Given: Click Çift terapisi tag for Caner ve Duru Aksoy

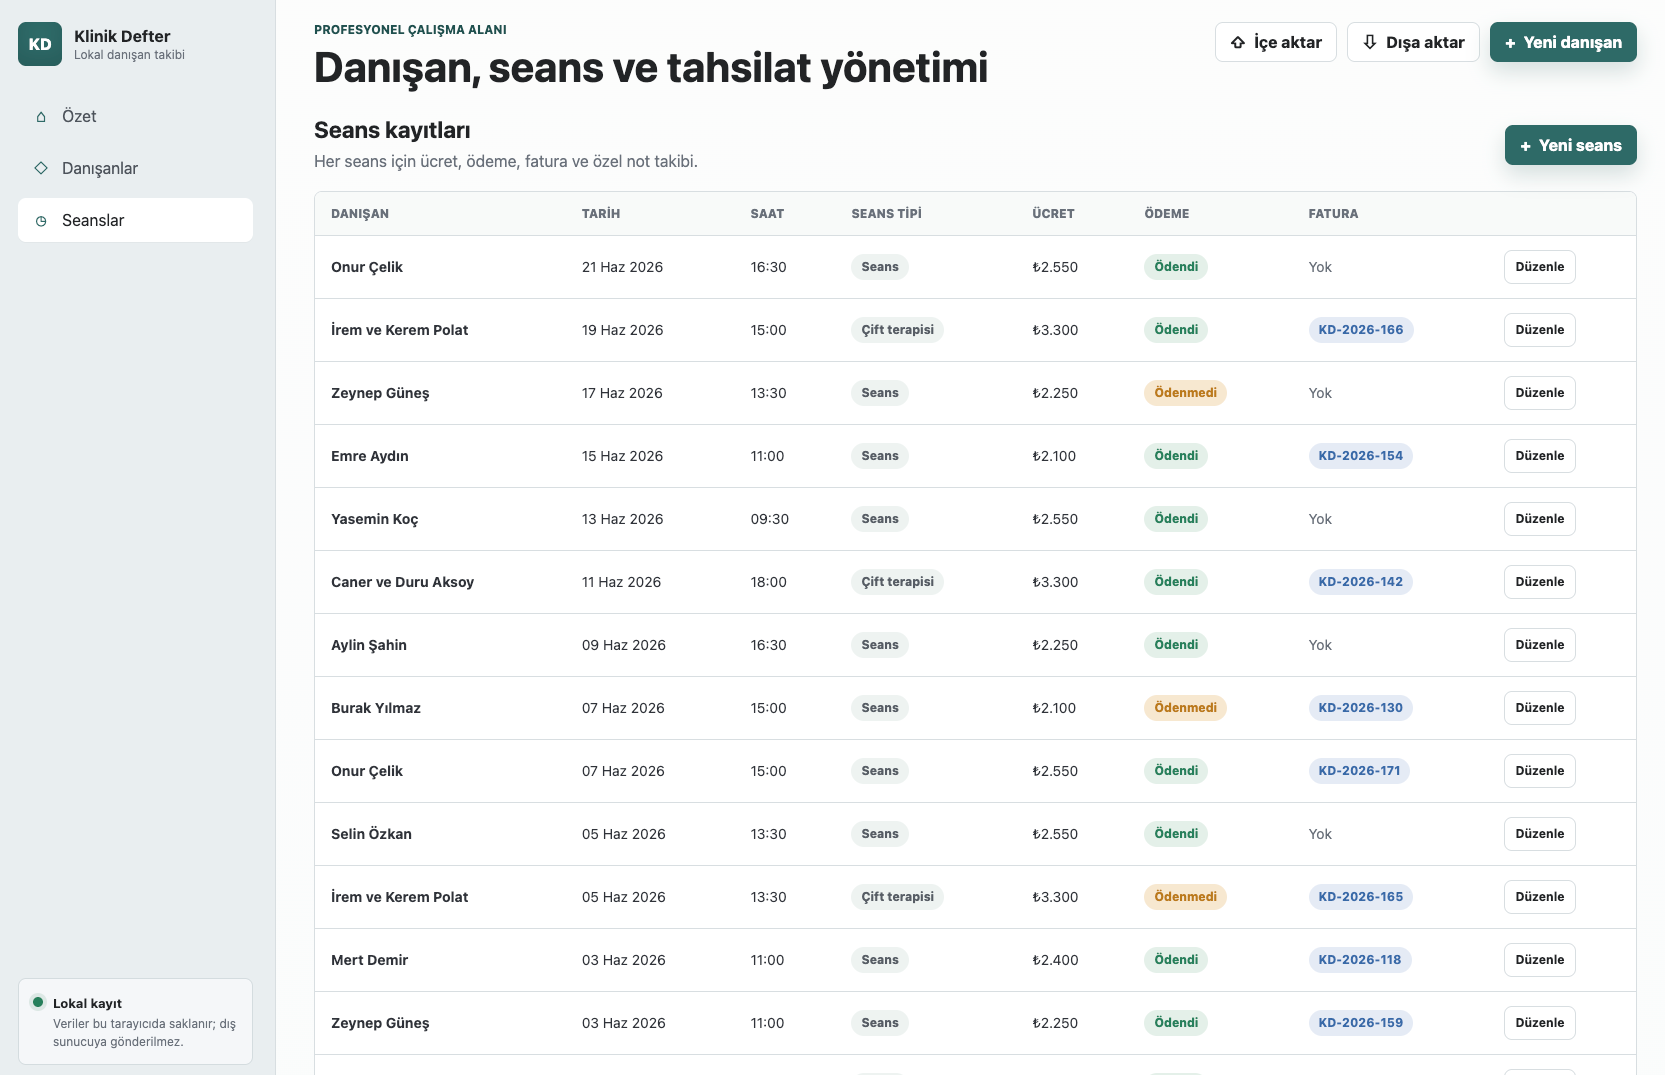Looking at the screenshot, I should [x=897, y=582].
